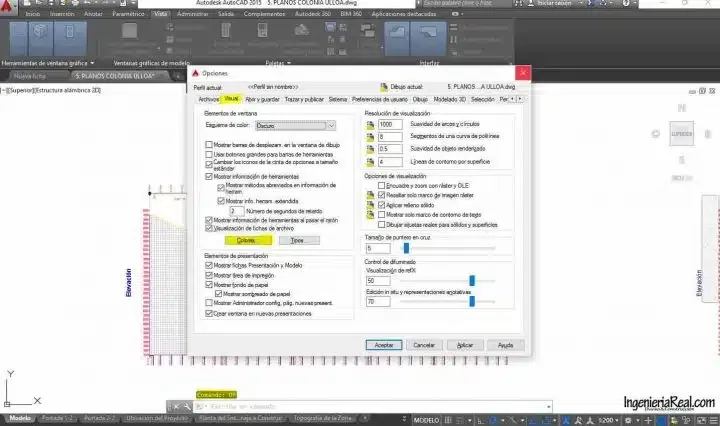Toggle the ViewCube button in ribbon
This screenshot has width=720, height=426.
point(40,39)
